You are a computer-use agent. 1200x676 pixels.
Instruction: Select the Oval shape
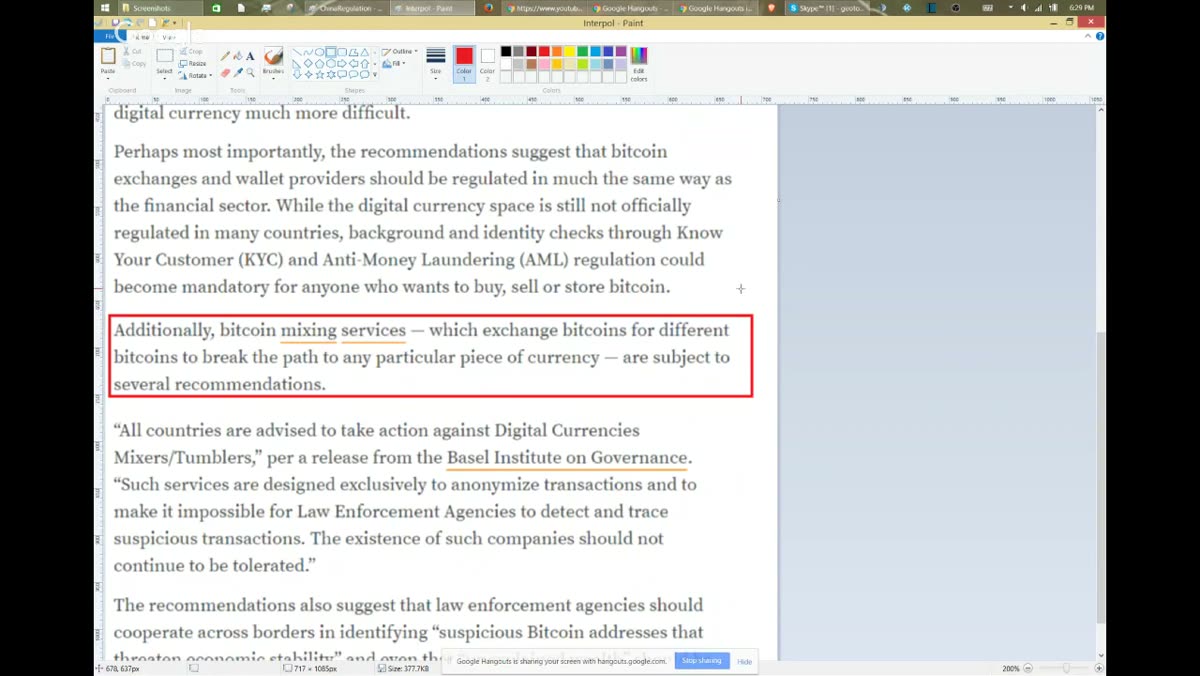click(320, 51)
